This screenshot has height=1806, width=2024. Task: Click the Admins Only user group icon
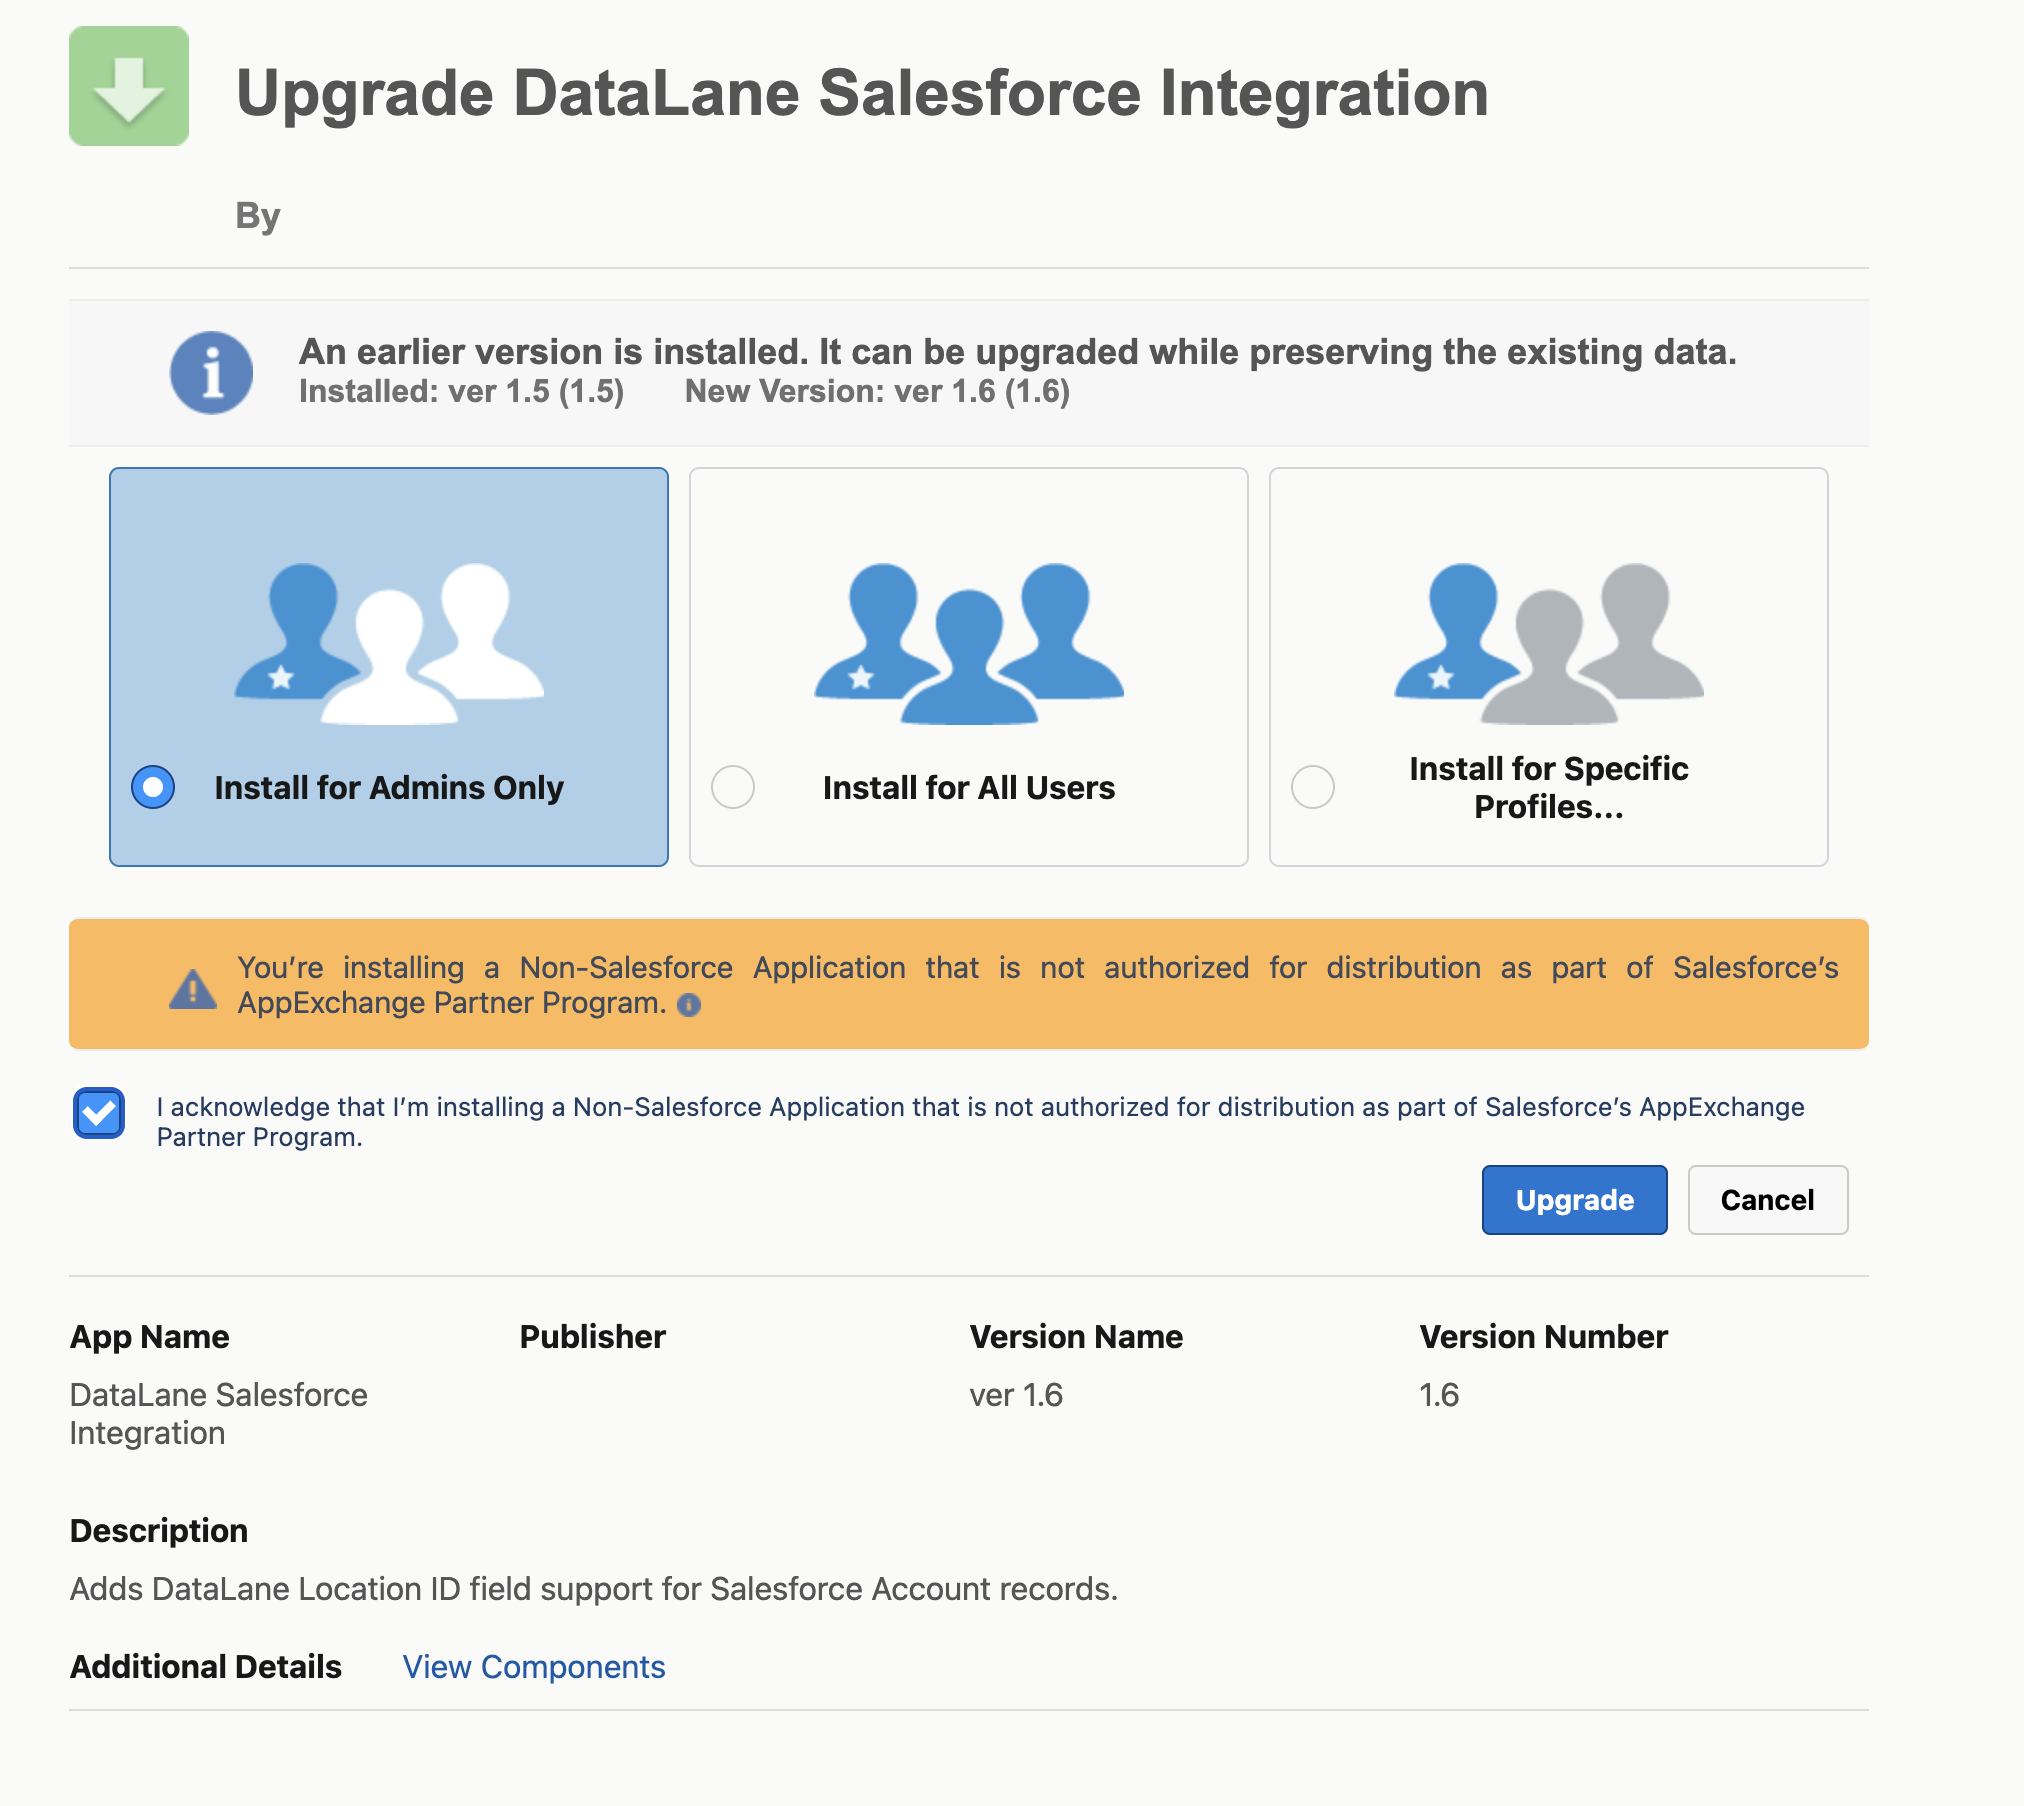click(389, 643)
